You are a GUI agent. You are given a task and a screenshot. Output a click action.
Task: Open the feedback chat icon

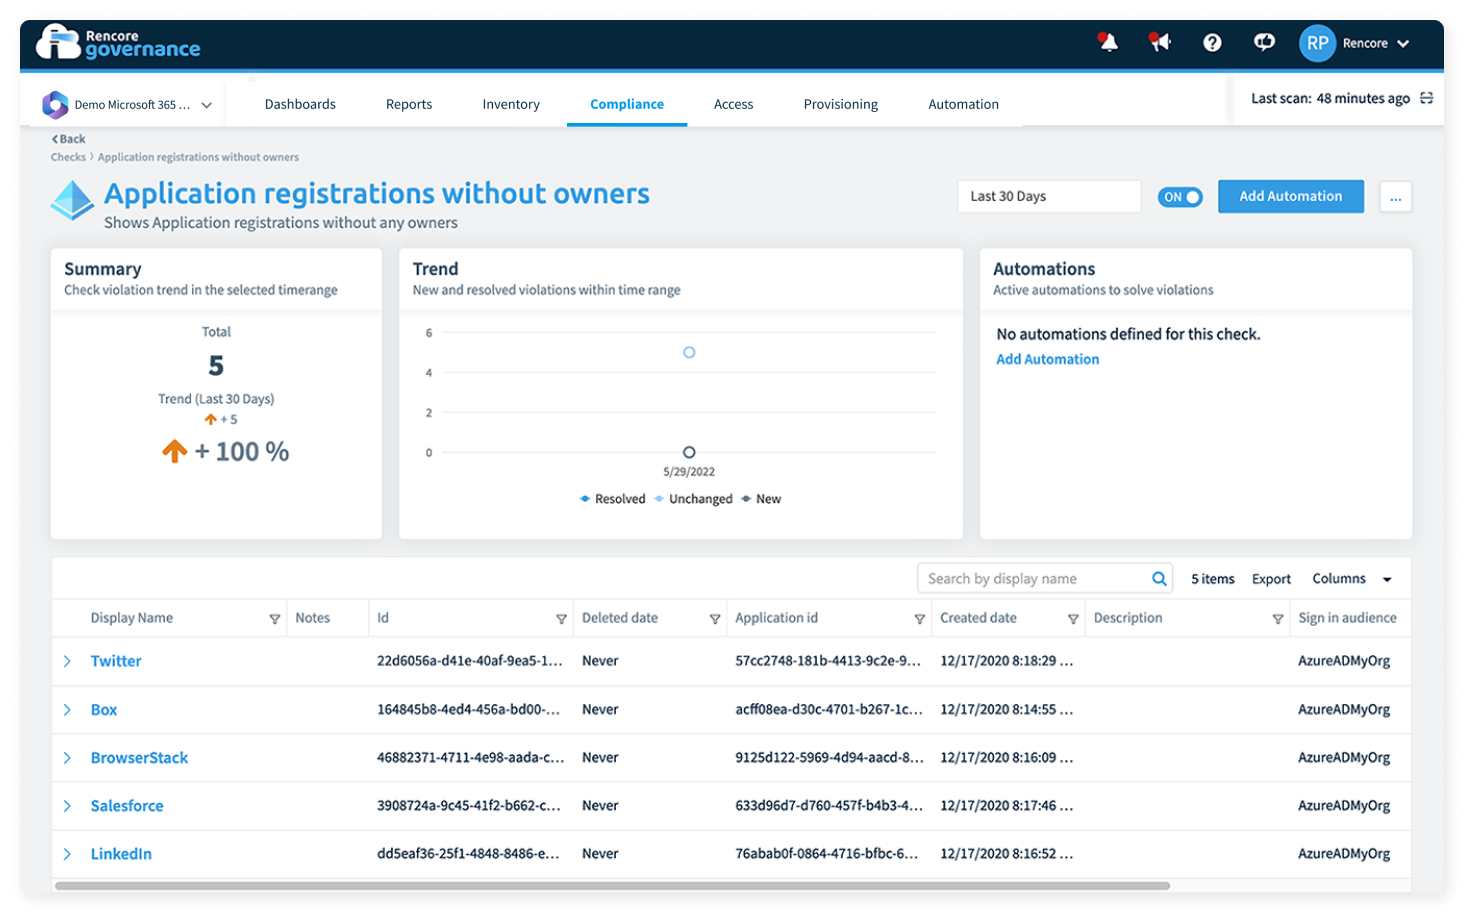click(1264, 42)
